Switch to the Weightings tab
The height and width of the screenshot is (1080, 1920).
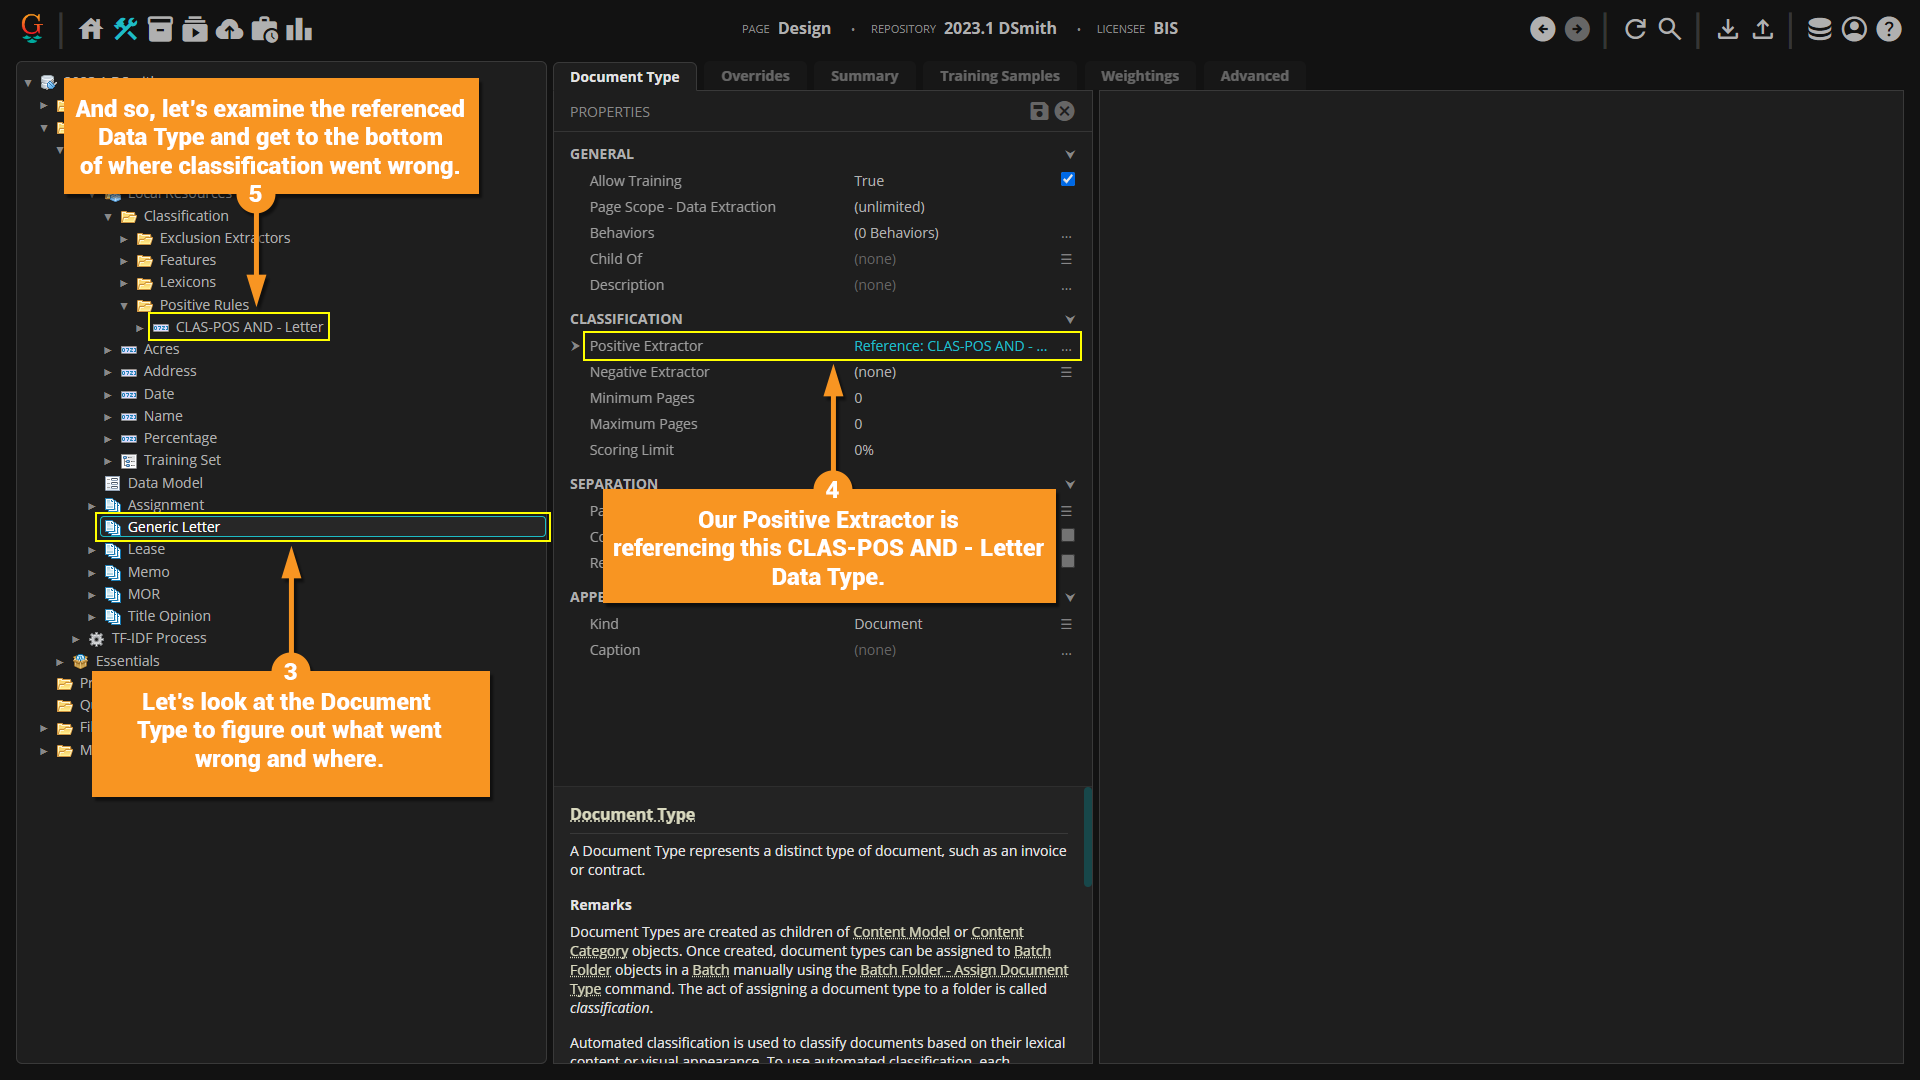(1139, 76)
